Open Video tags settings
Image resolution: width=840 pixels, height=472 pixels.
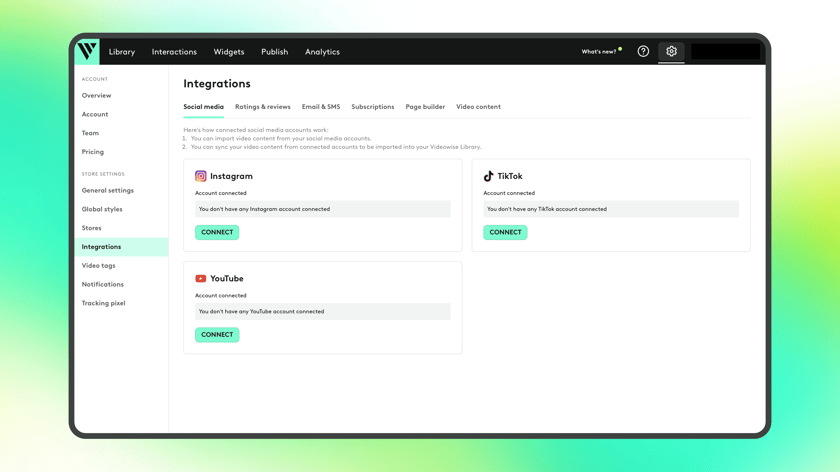click(x=98, y=266)
